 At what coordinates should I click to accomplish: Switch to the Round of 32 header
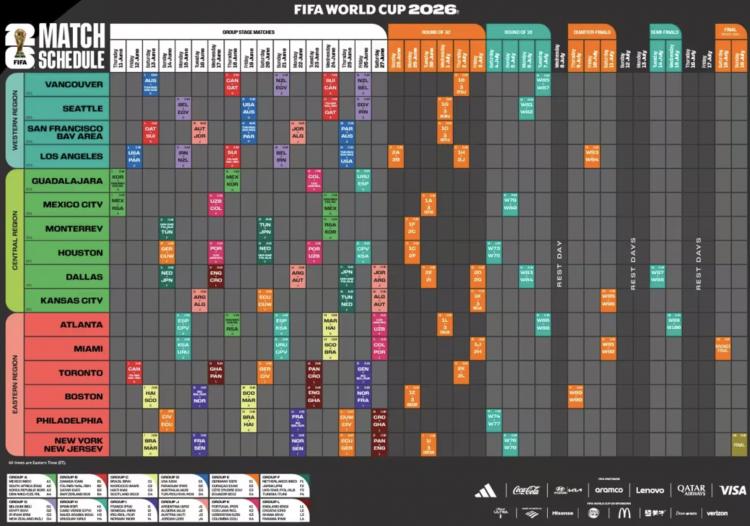pyautogui.click(x=435, y=32)
